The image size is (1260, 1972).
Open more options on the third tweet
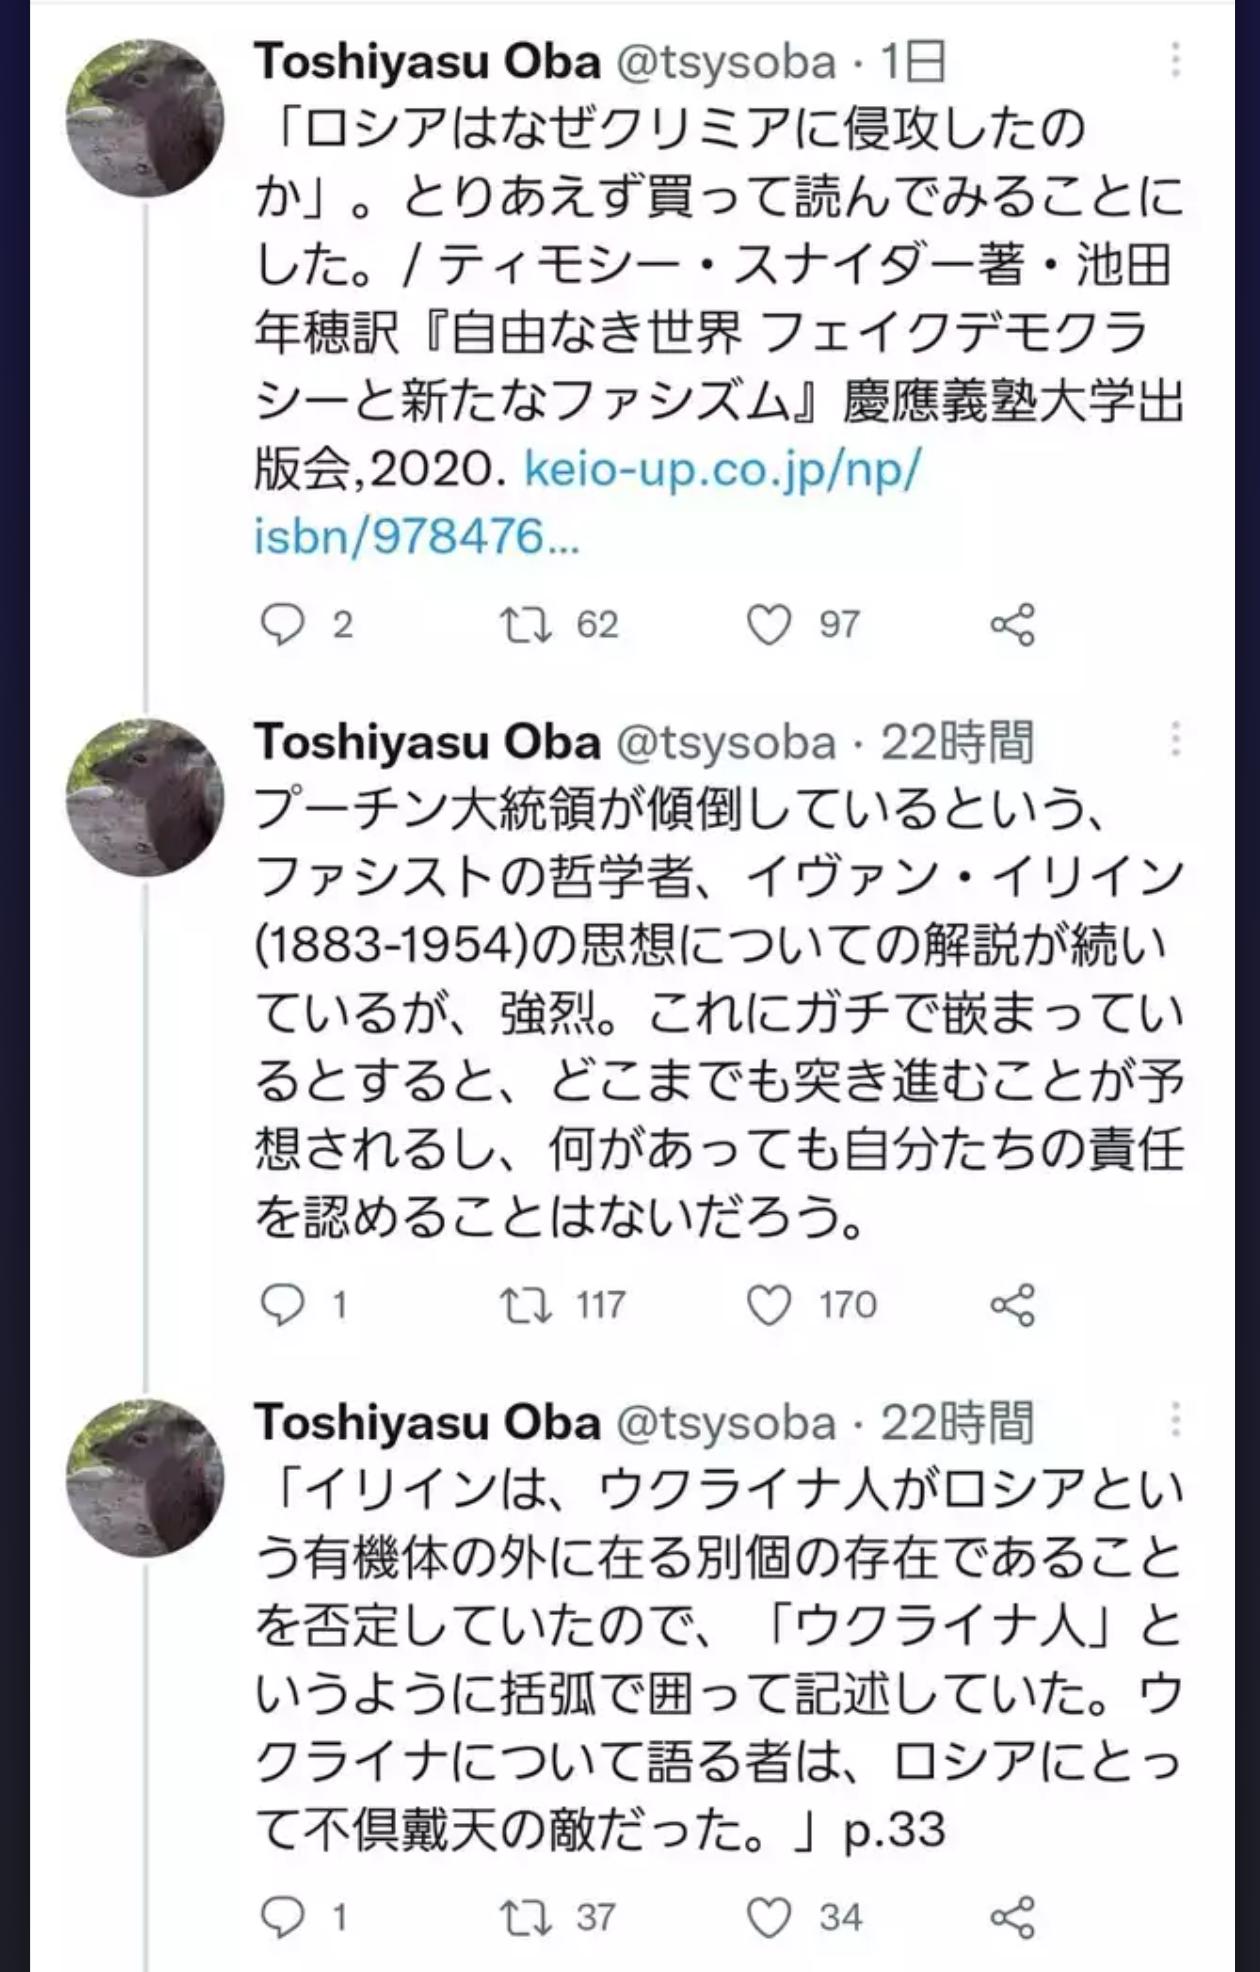(x=1176, y=1420)
